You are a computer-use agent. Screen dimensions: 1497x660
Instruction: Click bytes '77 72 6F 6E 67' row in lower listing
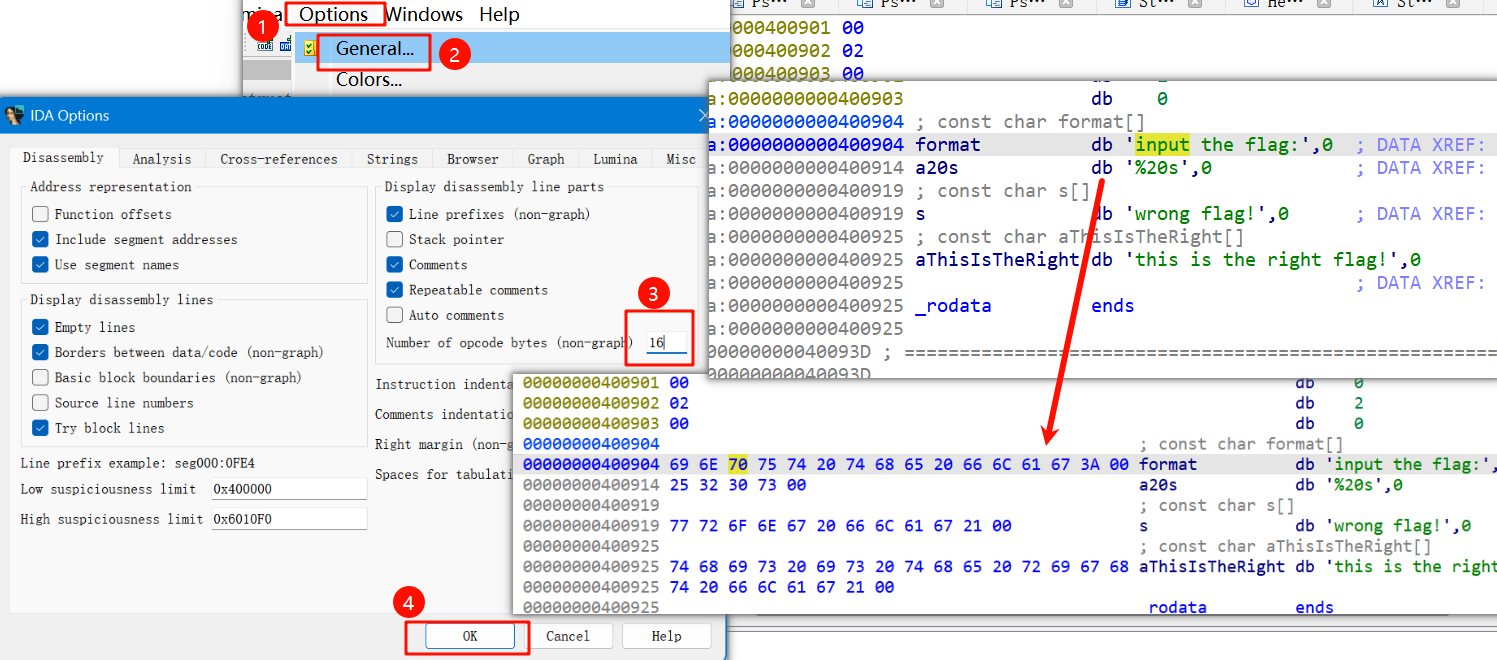pyautogui.click(x=840, y=526)
